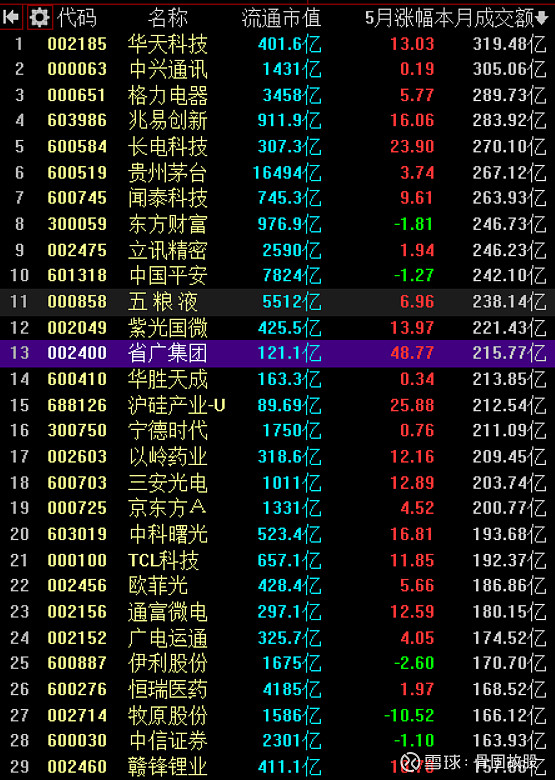Select stock row 紫光国微
Viewport: 555px width, 780px height.
278,327
